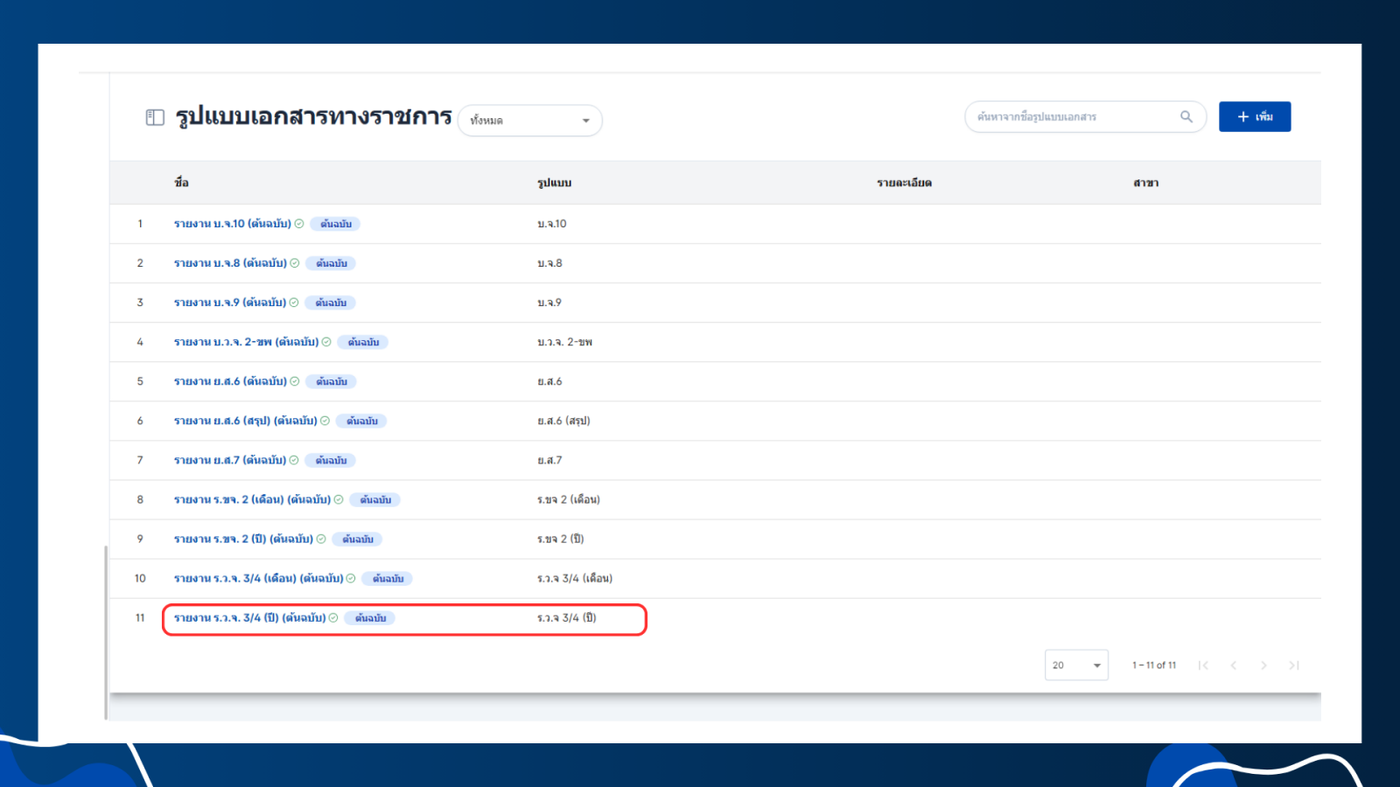Click the รูปแบบ cell in row 5
The image size is (1400, 787).
(550, 381)
